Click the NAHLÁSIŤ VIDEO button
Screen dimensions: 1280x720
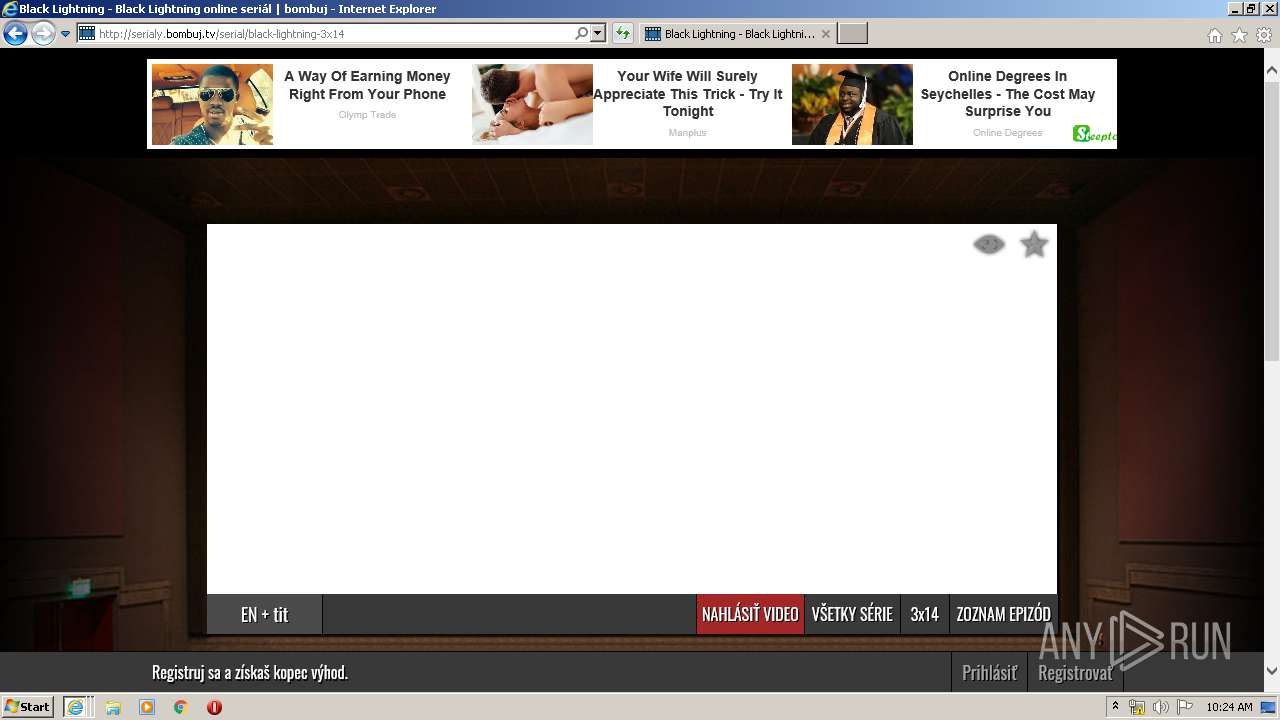click(x=750, y=614)
